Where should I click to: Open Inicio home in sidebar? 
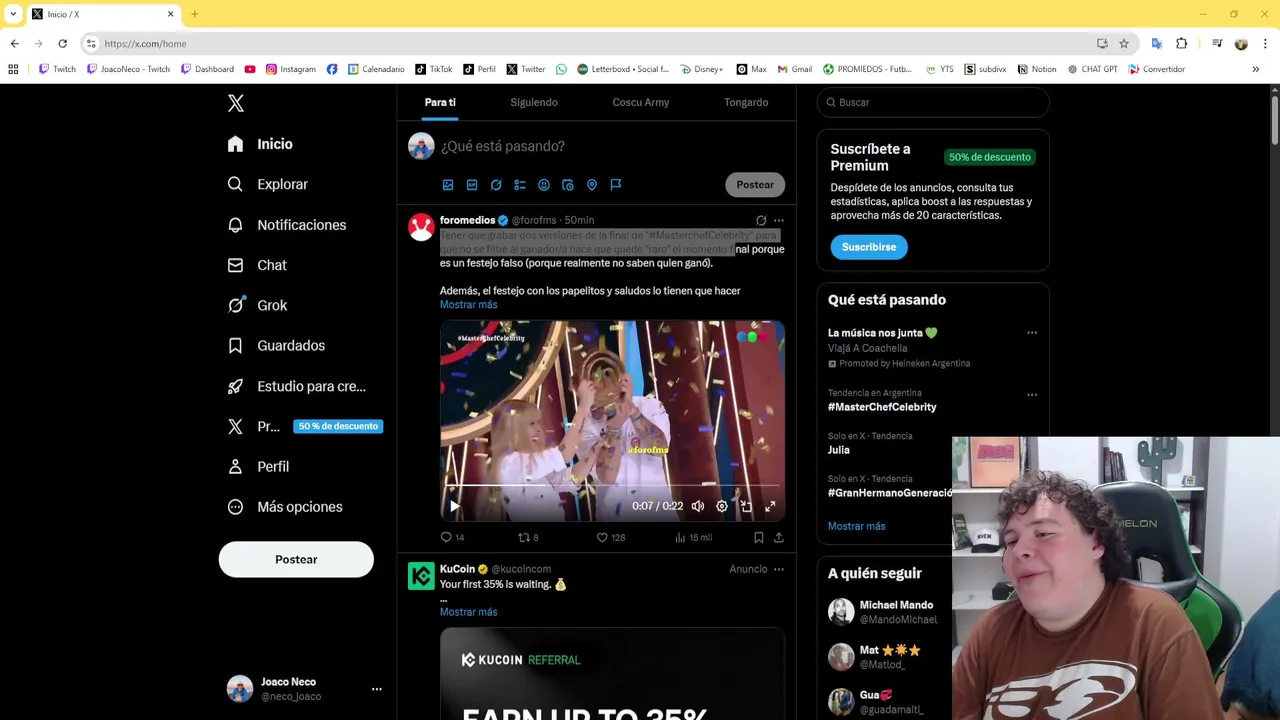[260, 144]
